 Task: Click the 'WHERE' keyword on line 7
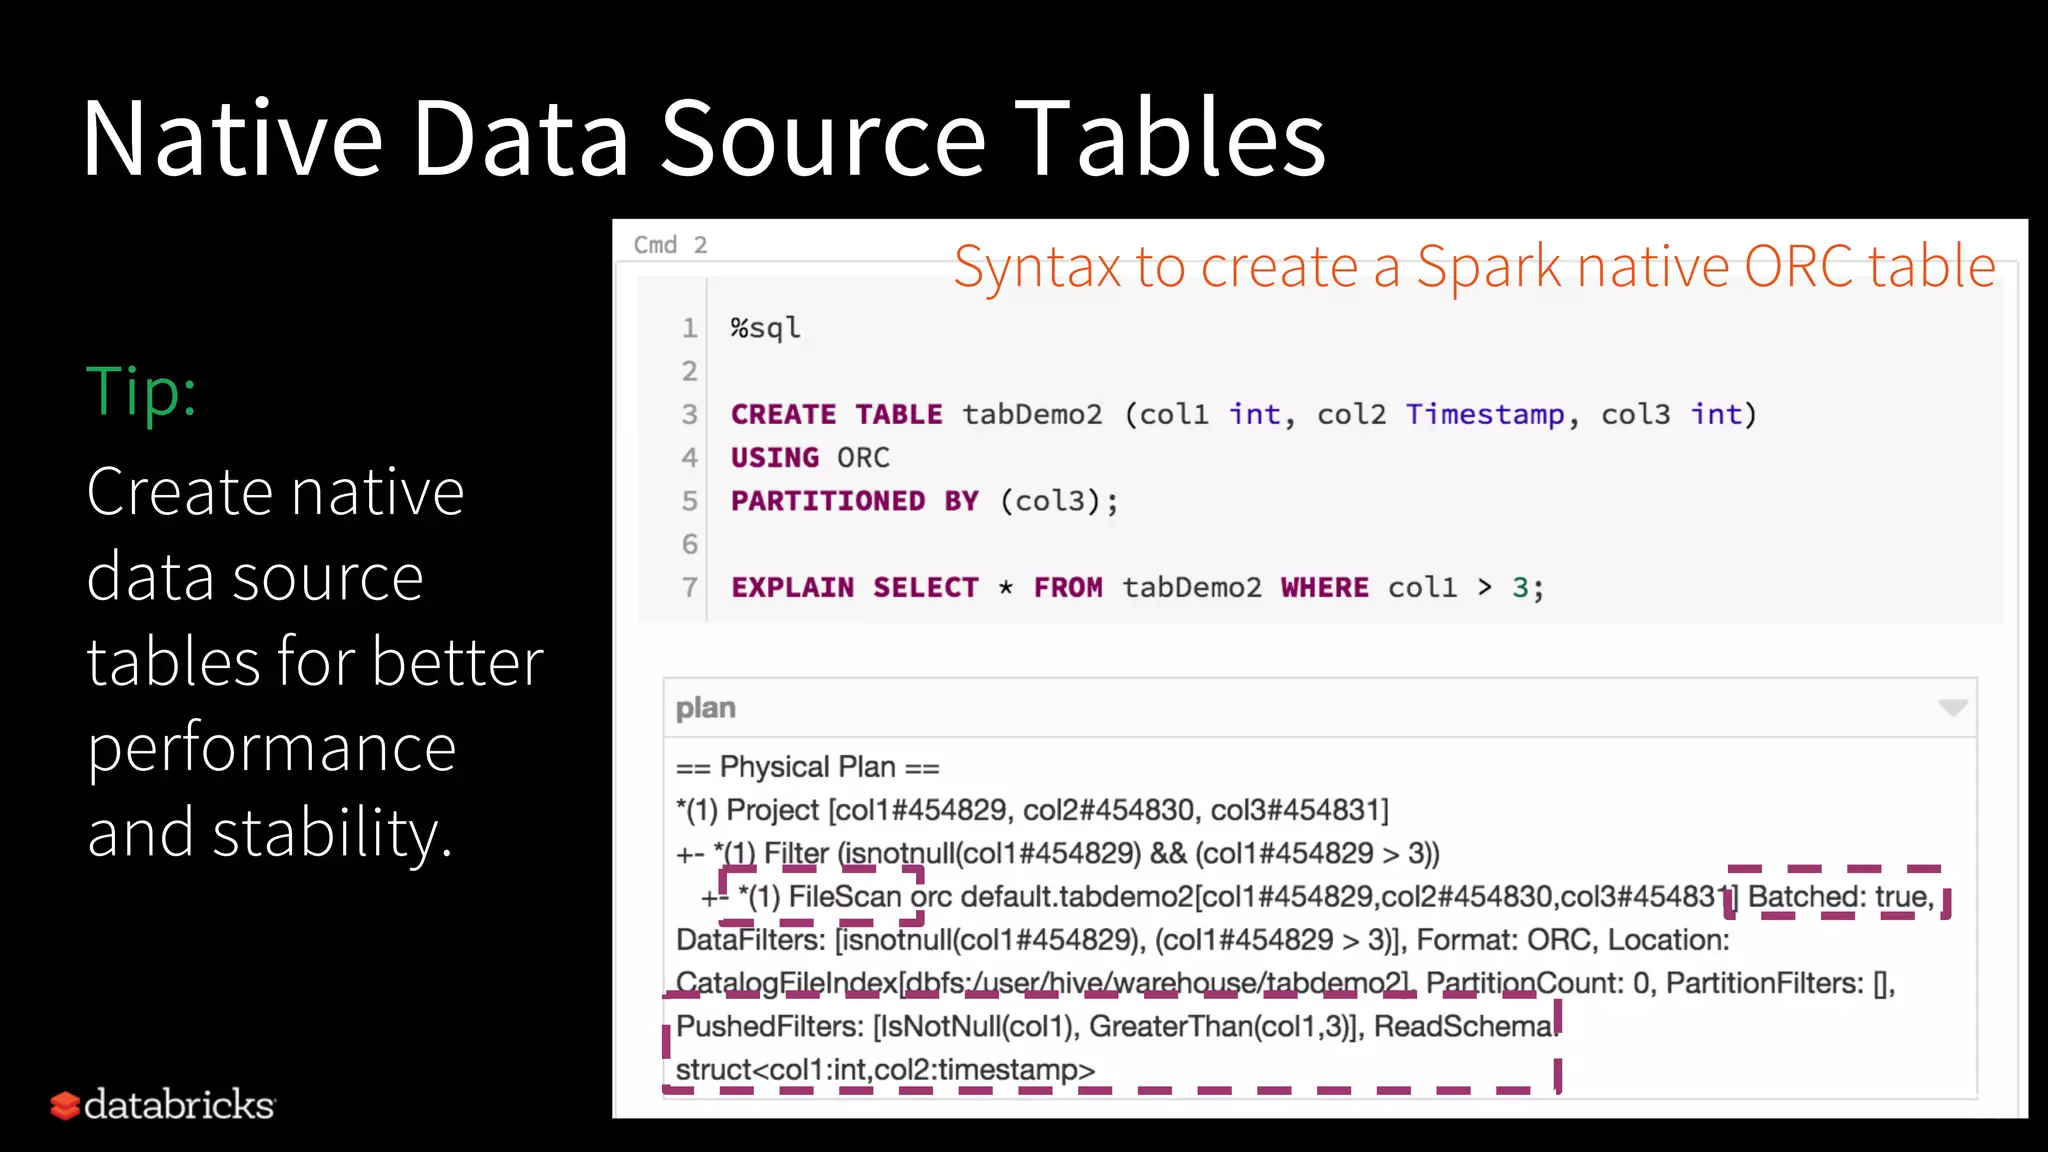pos(1325,588)
